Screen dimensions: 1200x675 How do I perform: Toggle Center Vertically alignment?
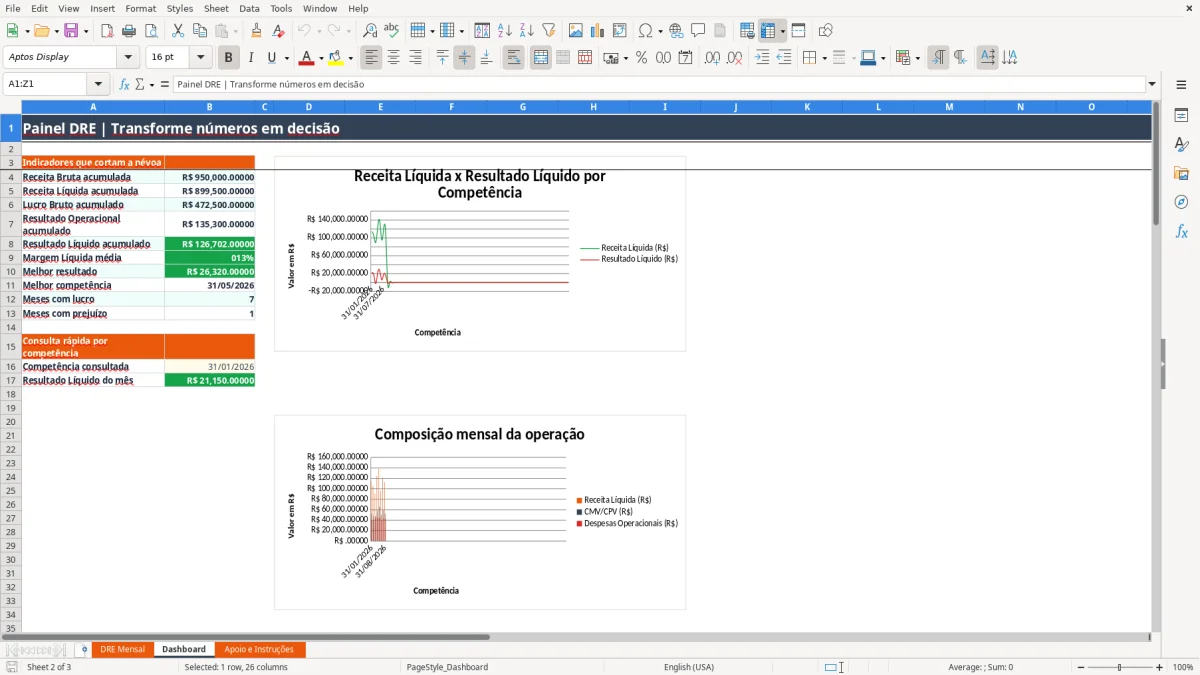pos(464,58)
